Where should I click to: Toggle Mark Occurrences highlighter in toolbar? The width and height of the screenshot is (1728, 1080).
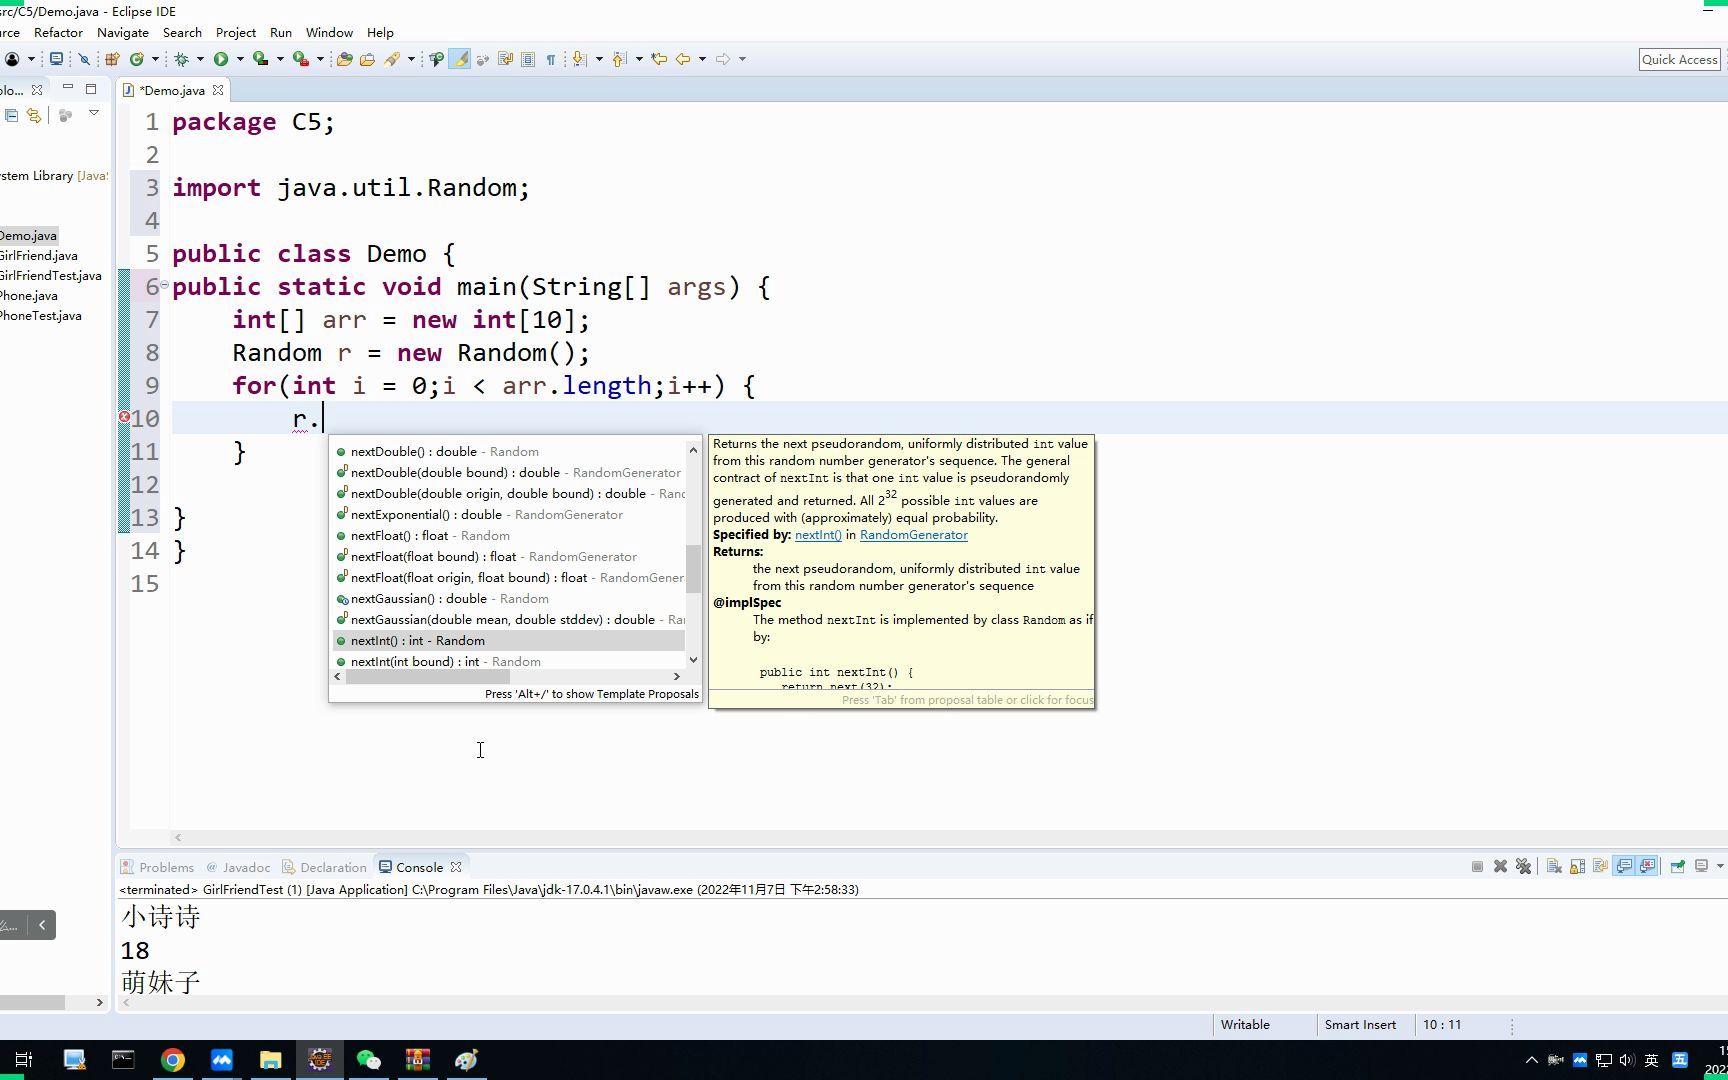(x=459, y=59)
